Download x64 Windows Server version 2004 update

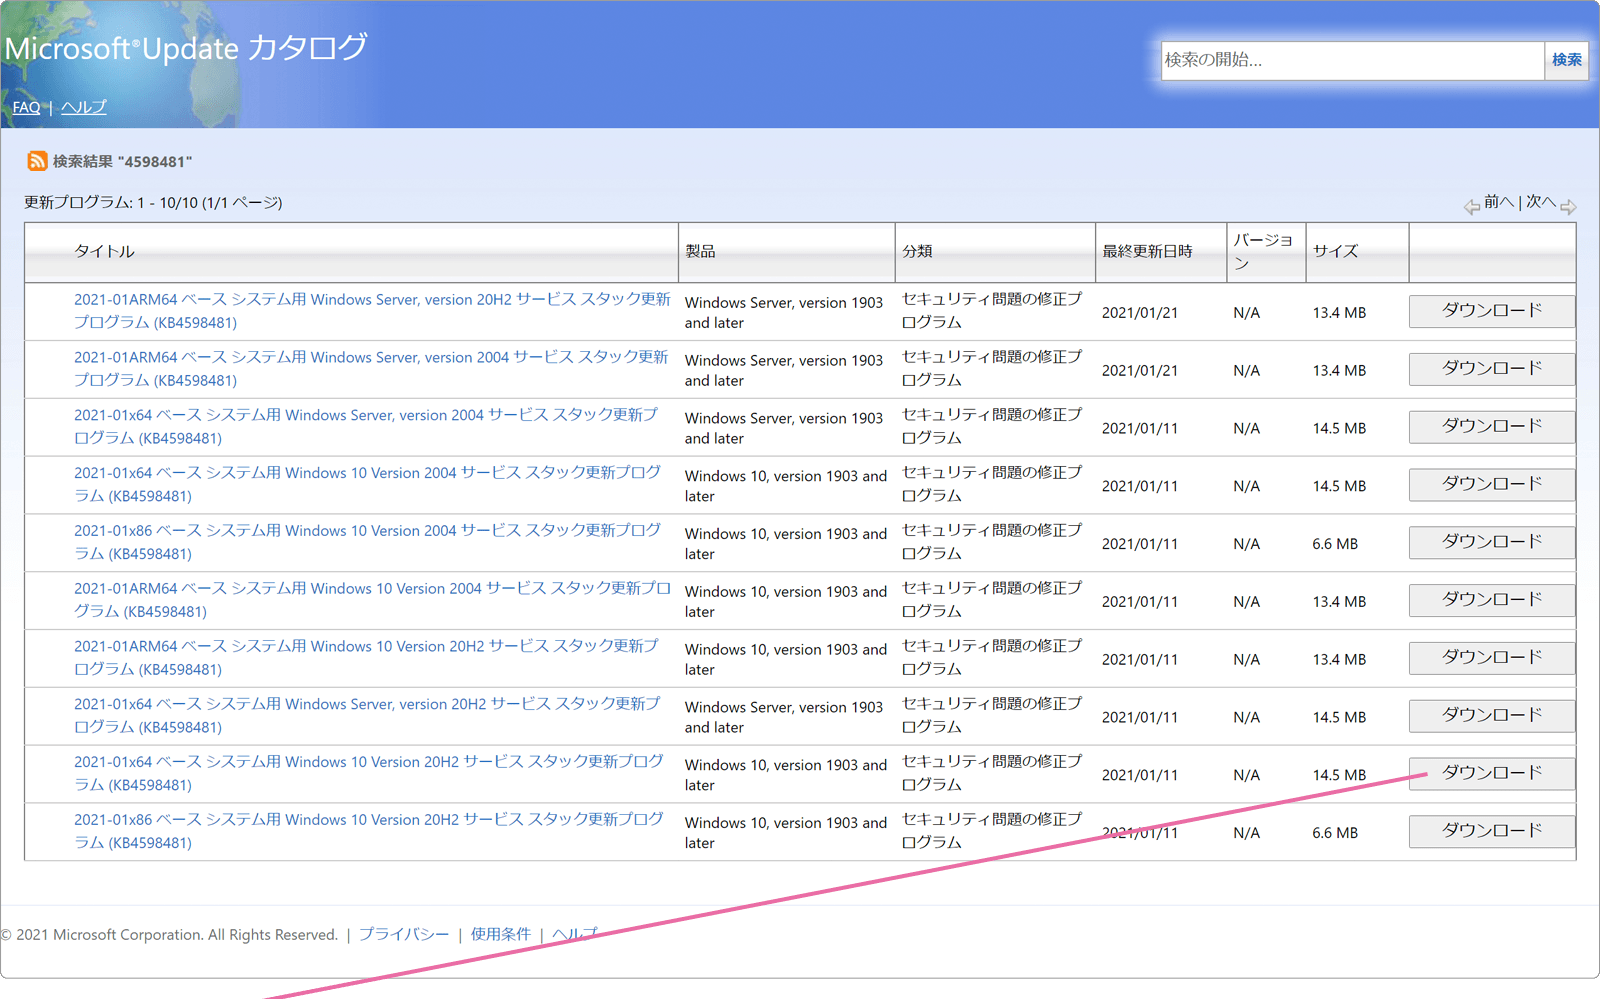click(1492, 427)
